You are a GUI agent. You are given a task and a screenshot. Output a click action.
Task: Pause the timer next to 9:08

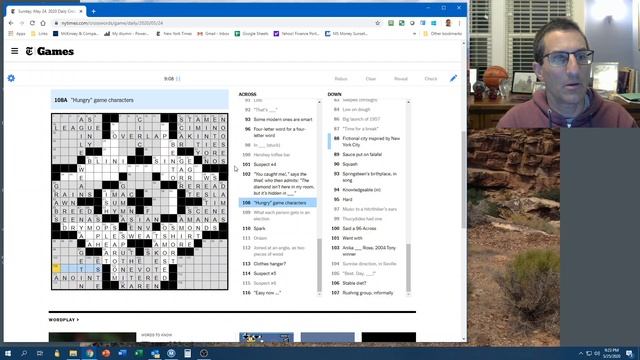[x=178, y=79]
